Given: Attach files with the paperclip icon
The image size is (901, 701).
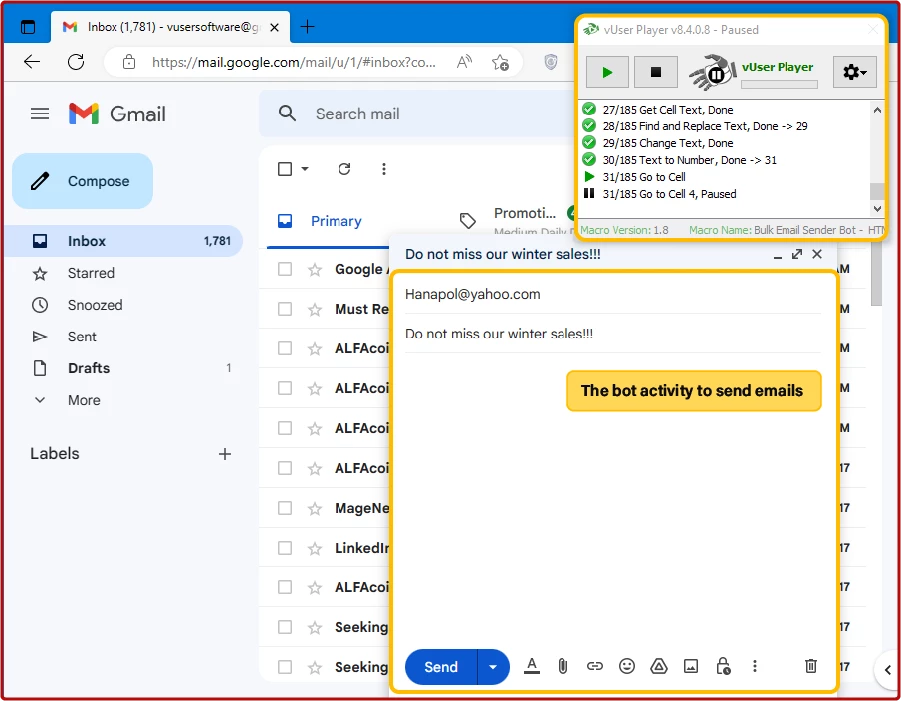Looking at the screenshot, I should (563, 667).
